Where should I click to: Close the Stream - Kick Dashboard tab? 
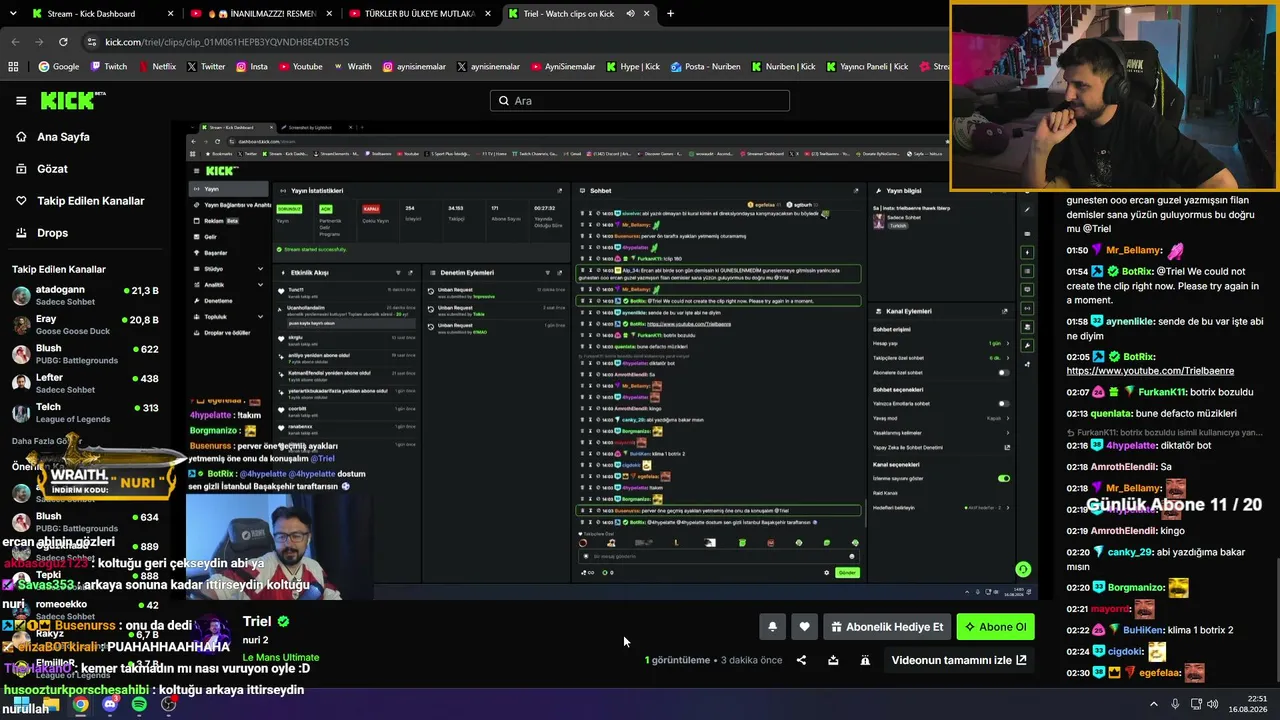(x=170, y=14)
